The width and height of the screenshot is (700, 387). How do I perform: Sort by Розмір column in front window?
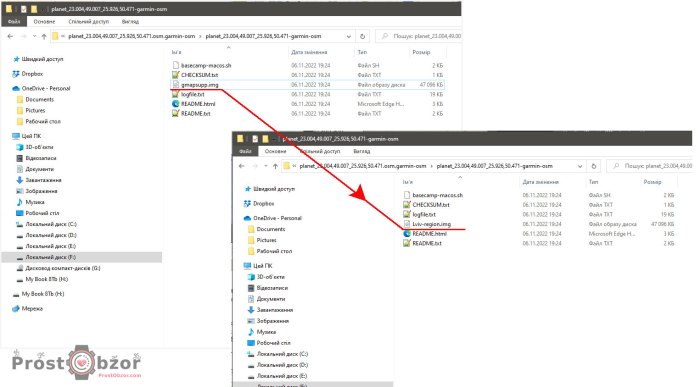click(652, 182)
